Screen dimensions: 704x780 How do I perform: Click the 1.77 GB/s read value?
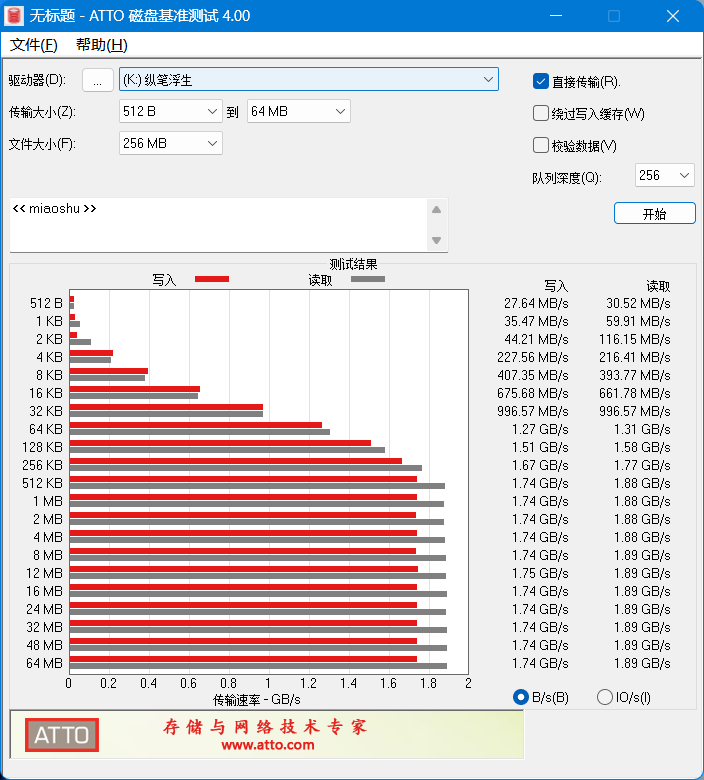[642, 465]
